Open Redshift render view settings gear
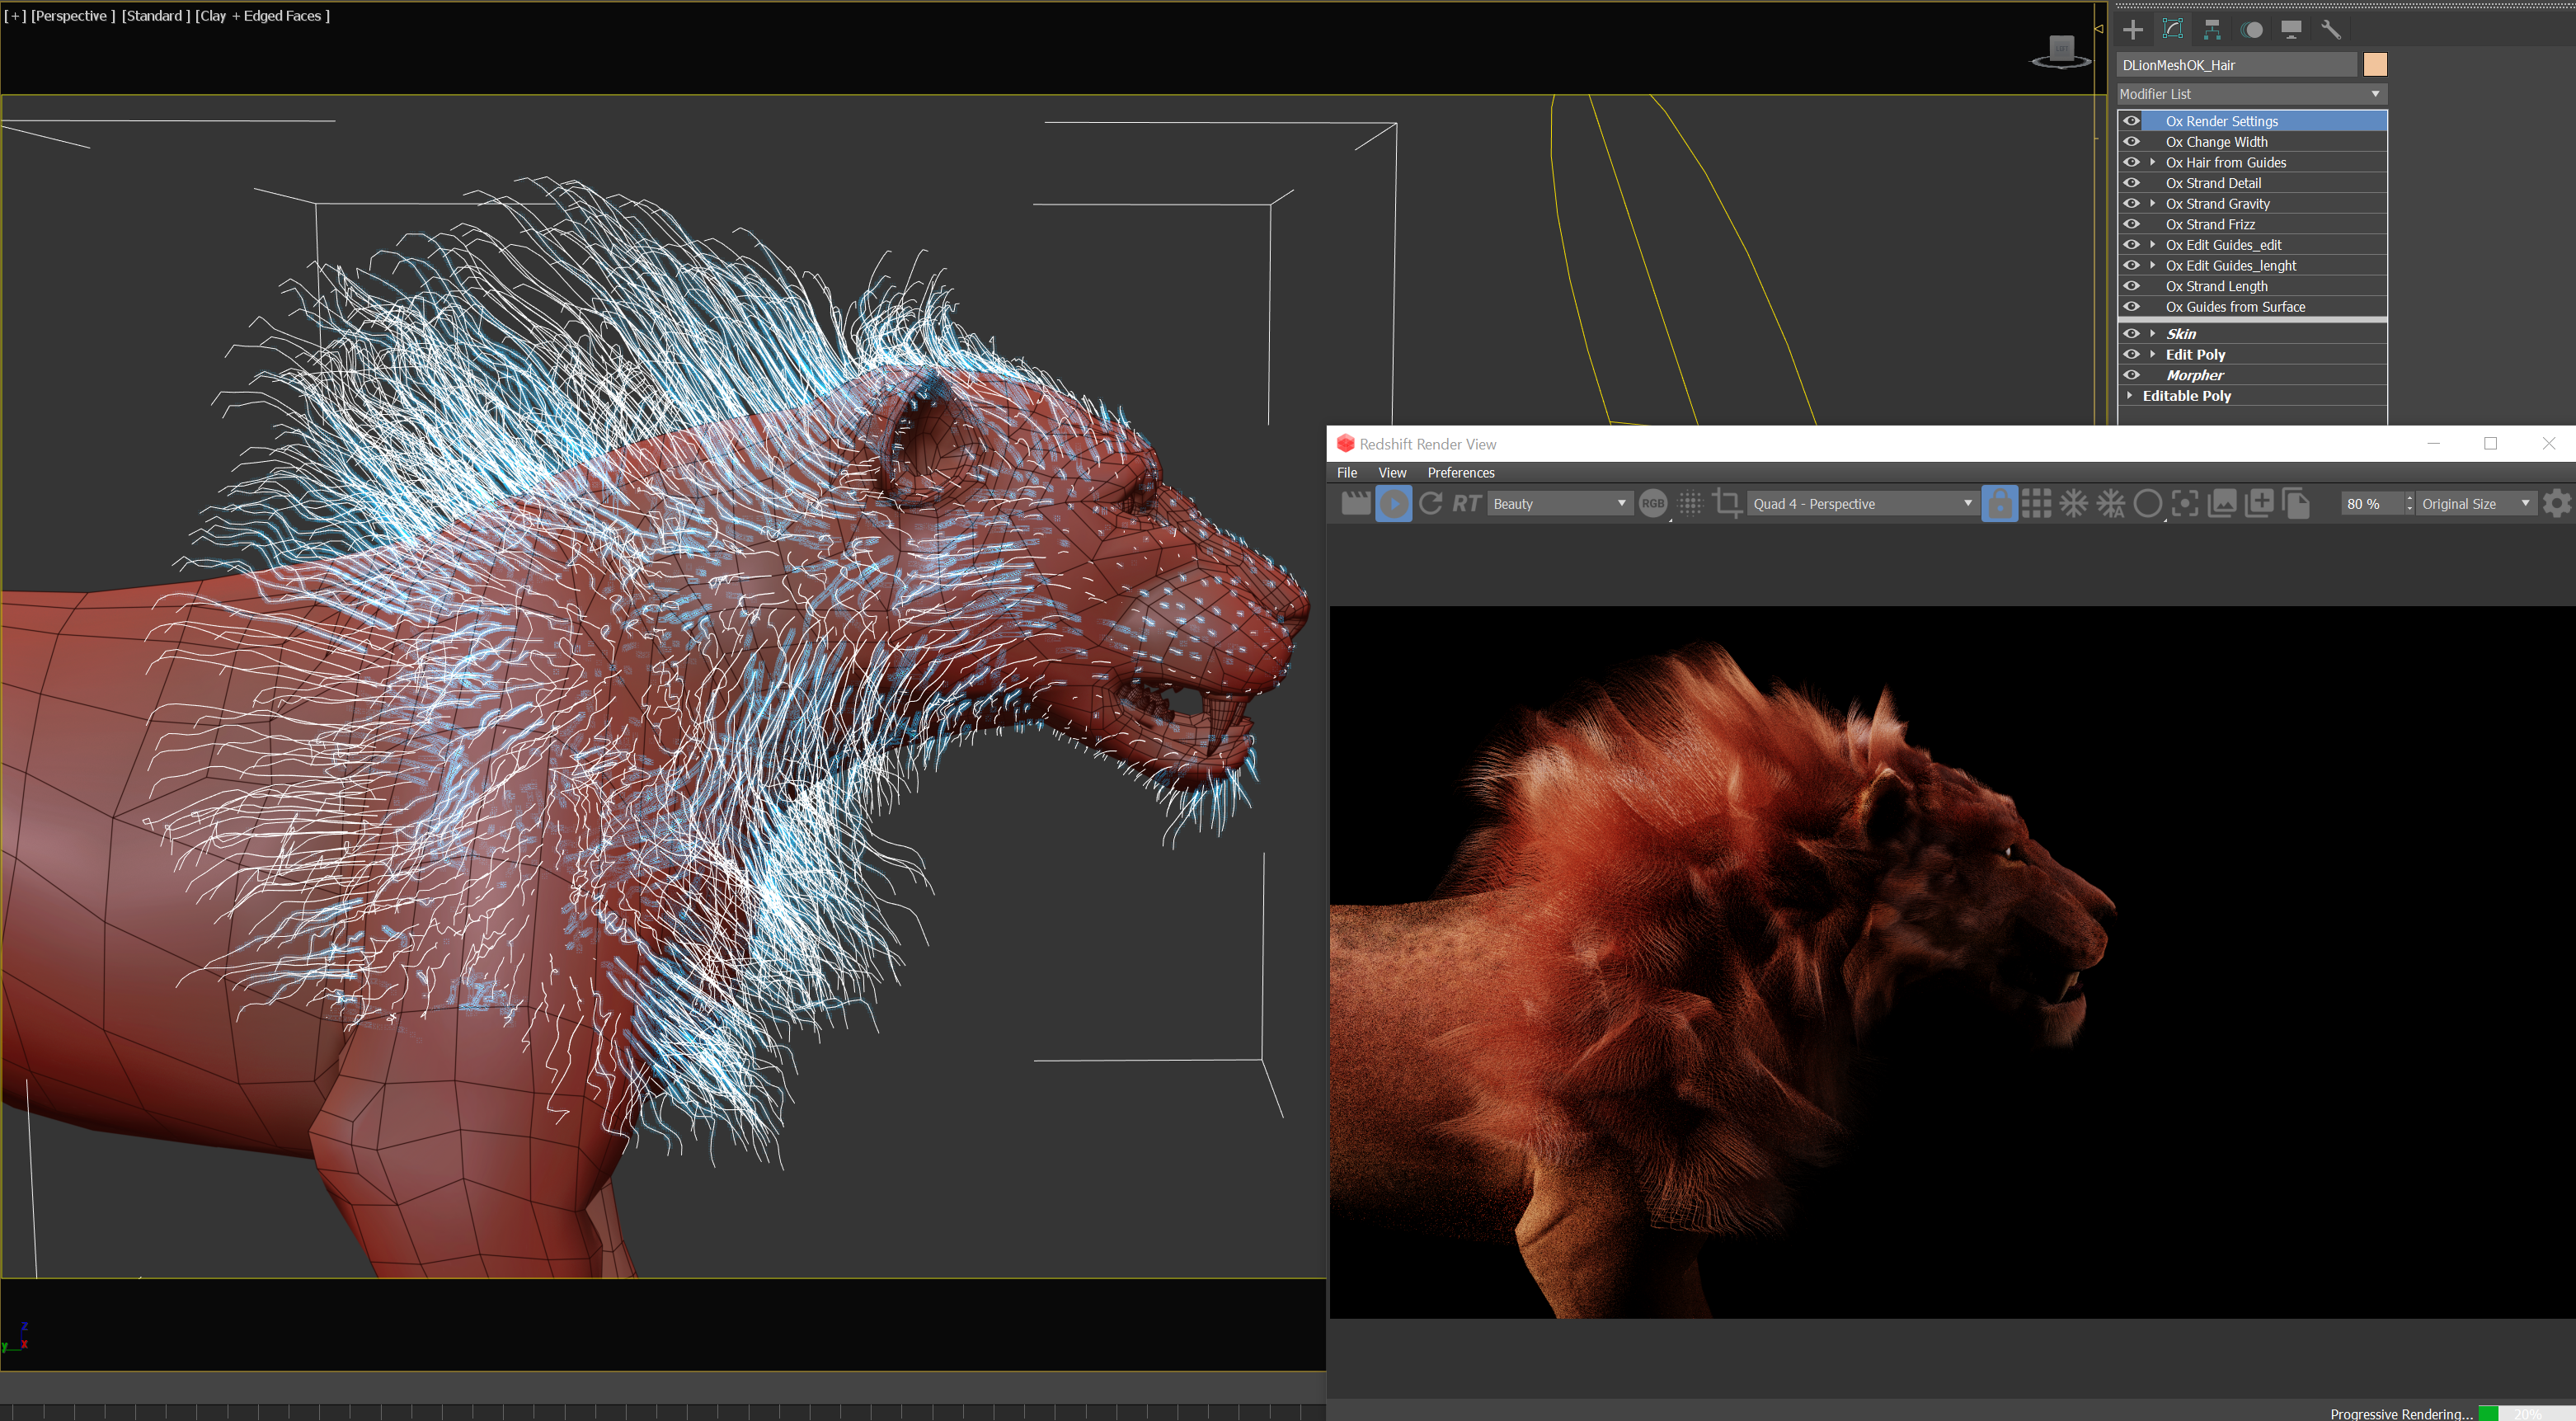 (x=2556, y=503)
